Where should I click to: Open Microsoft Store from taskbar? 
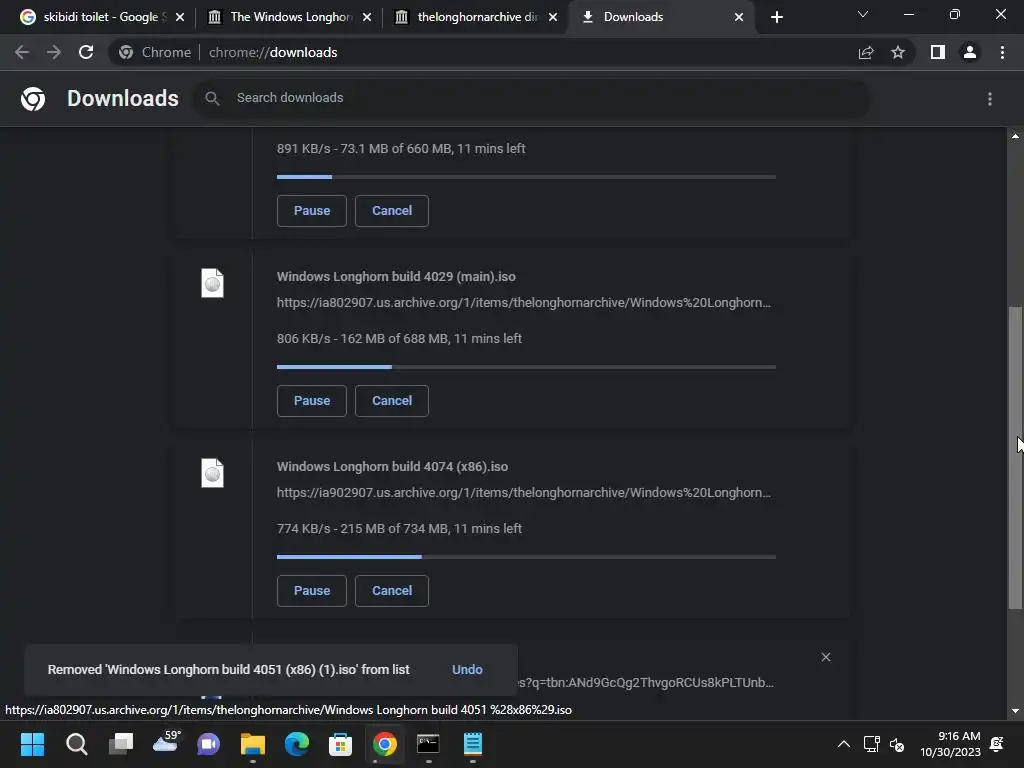click(340, 744)
